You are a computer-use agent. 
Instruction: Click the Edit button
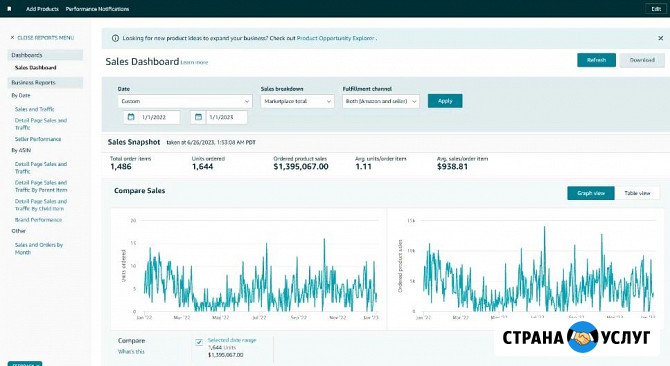pyautogui.click(x=656, y=9)
